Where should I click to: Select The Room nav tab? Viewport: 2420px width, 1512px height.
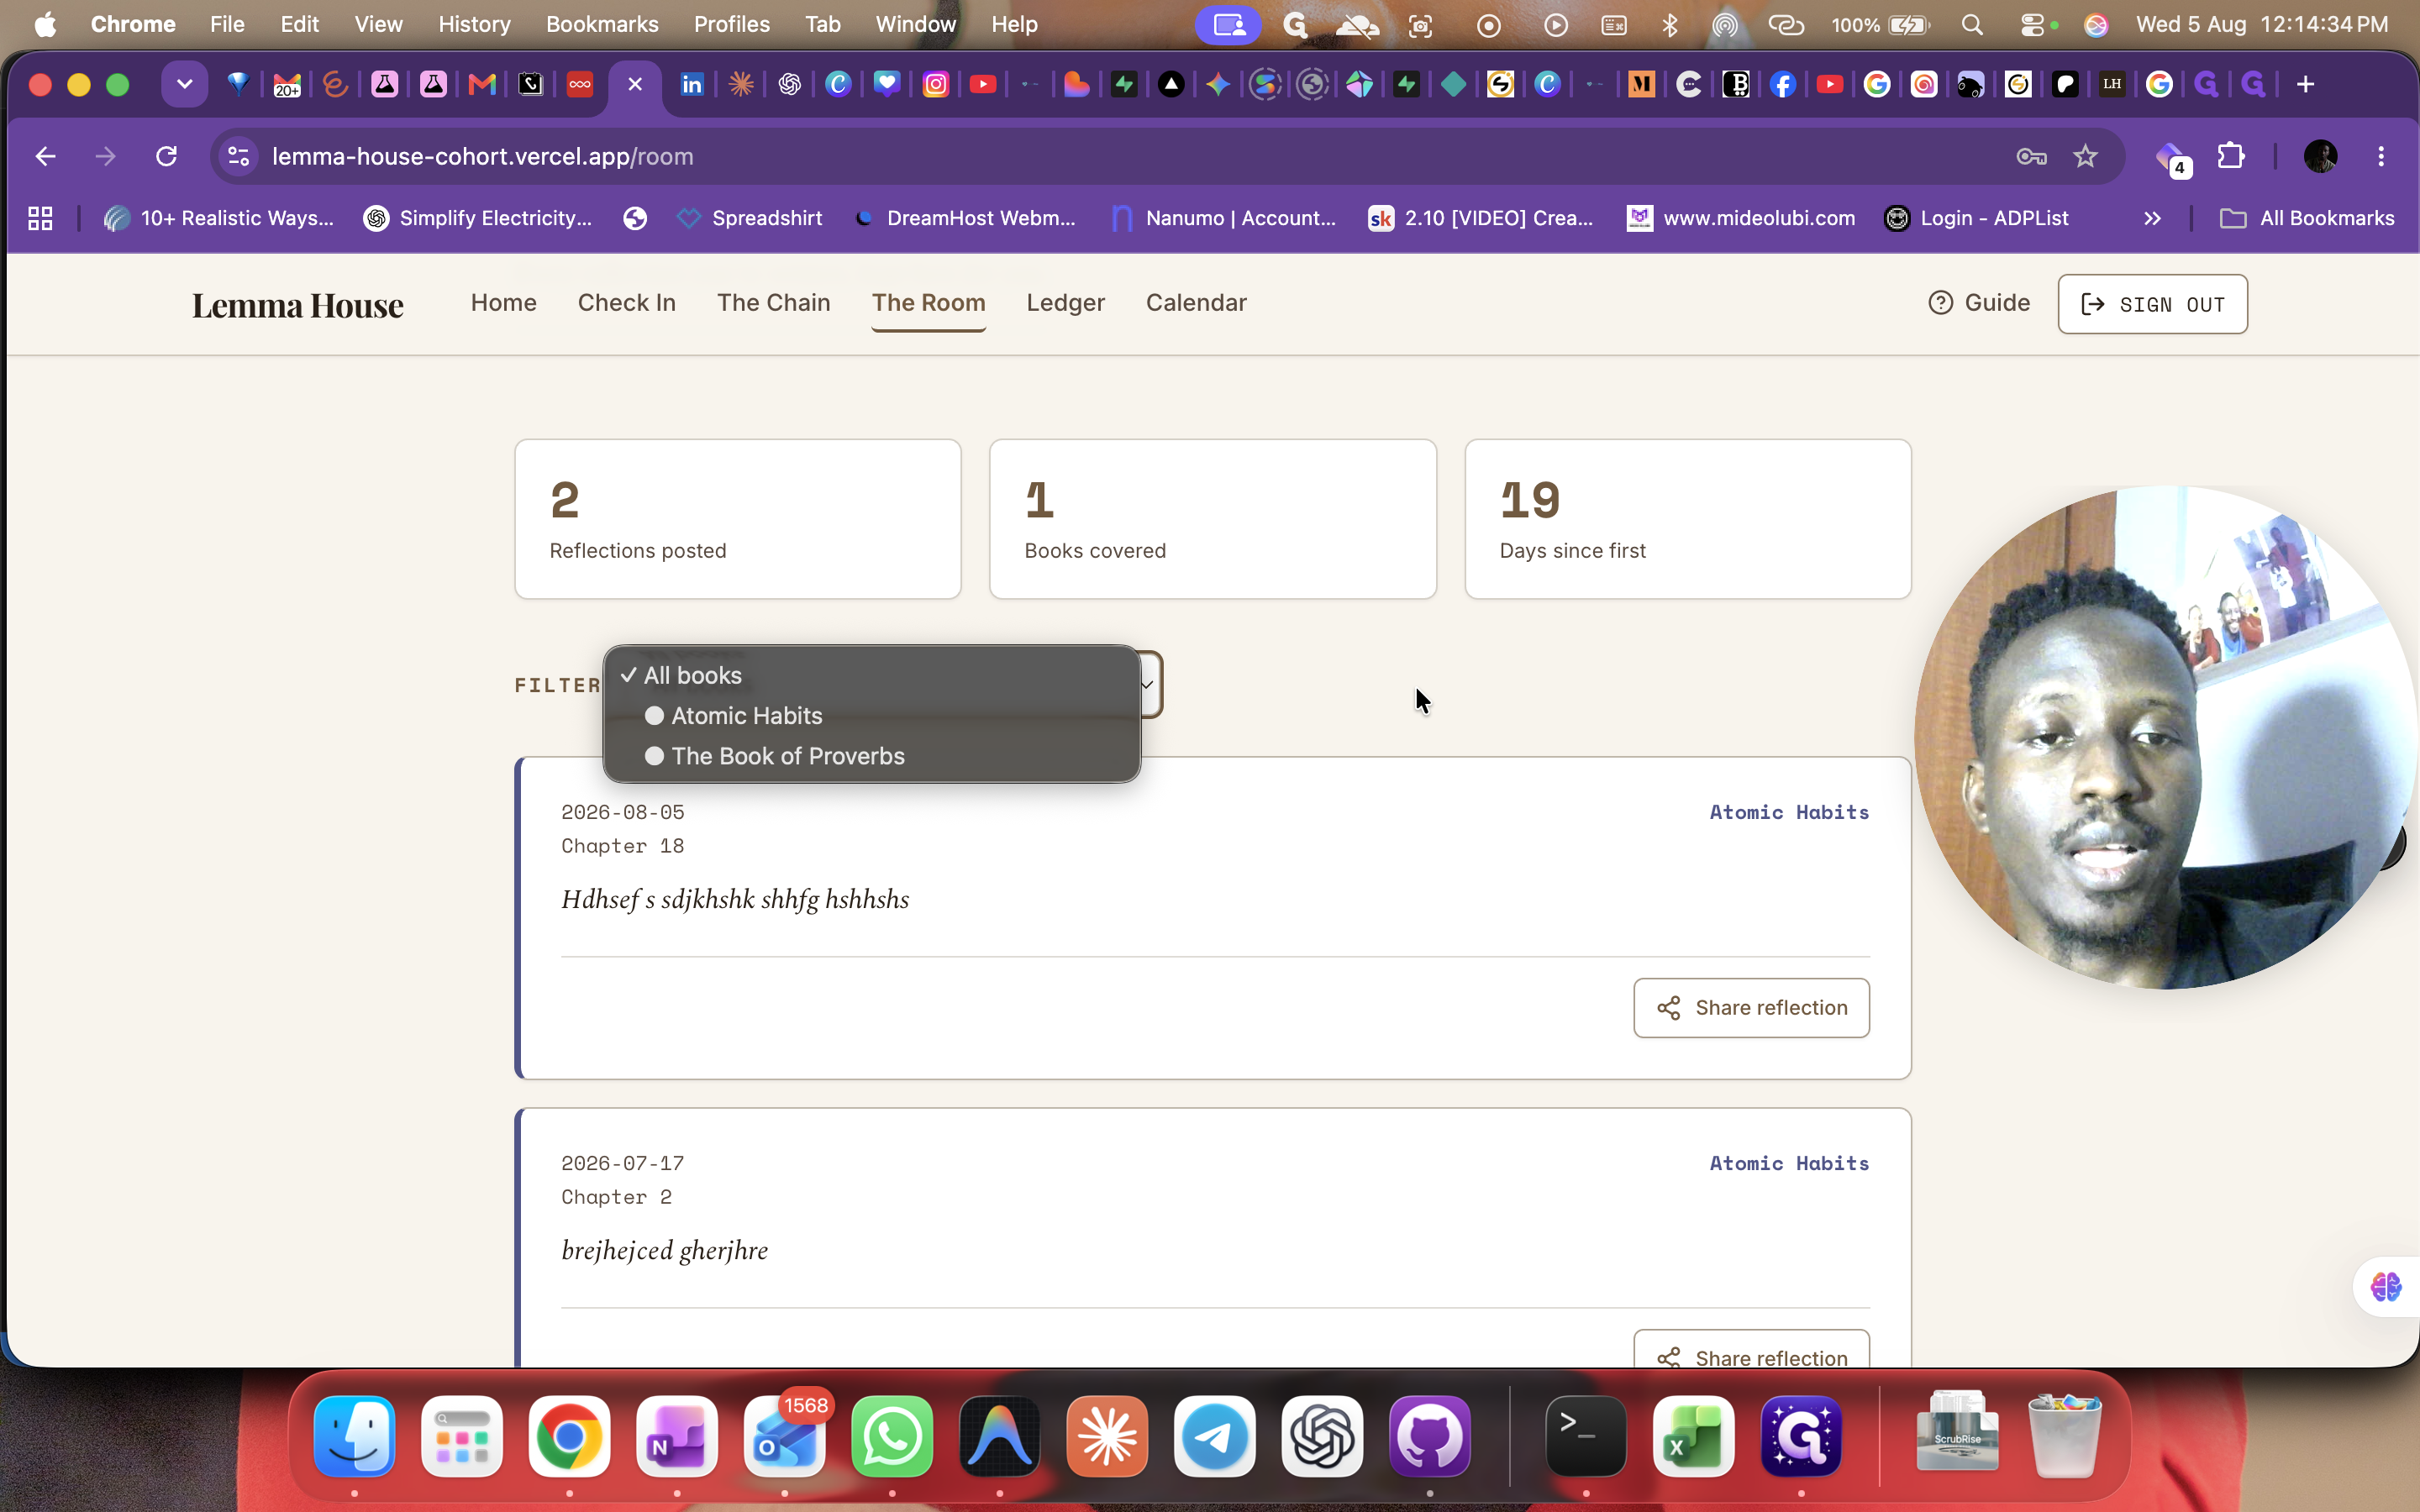pos(929,302)
